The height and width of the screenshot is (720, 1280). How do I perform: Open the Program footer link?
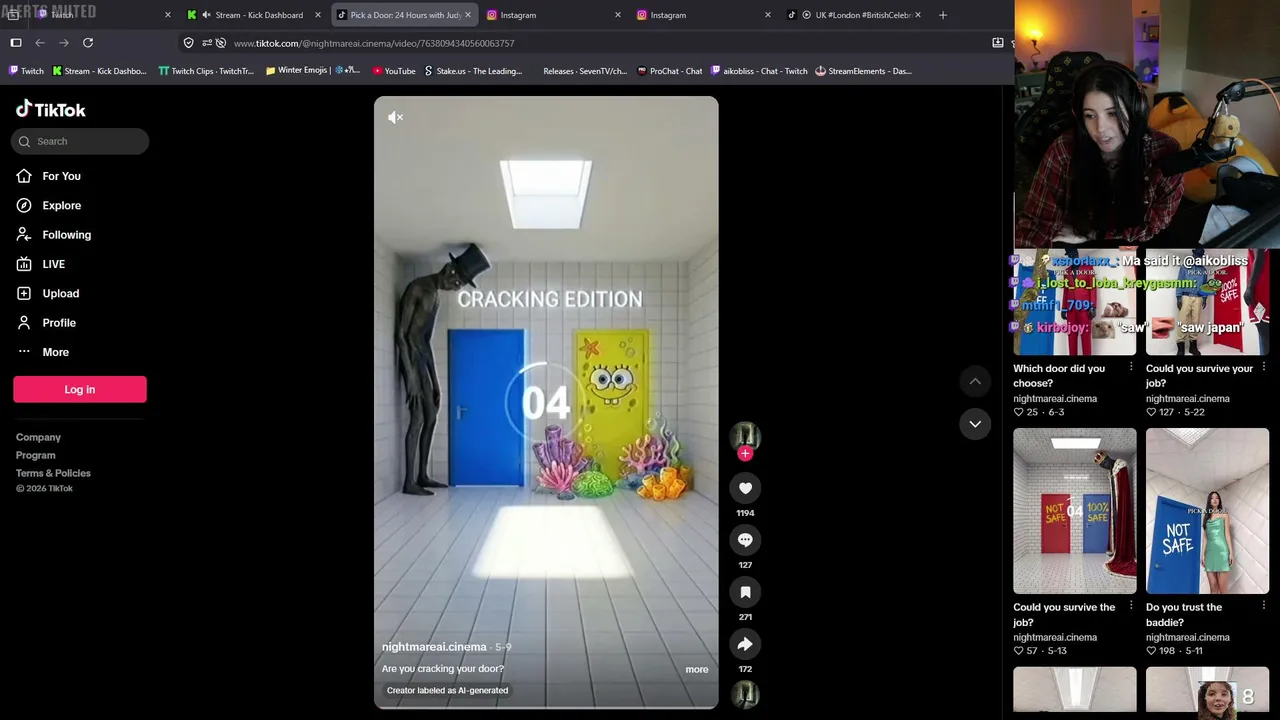(x=35, y=455)
